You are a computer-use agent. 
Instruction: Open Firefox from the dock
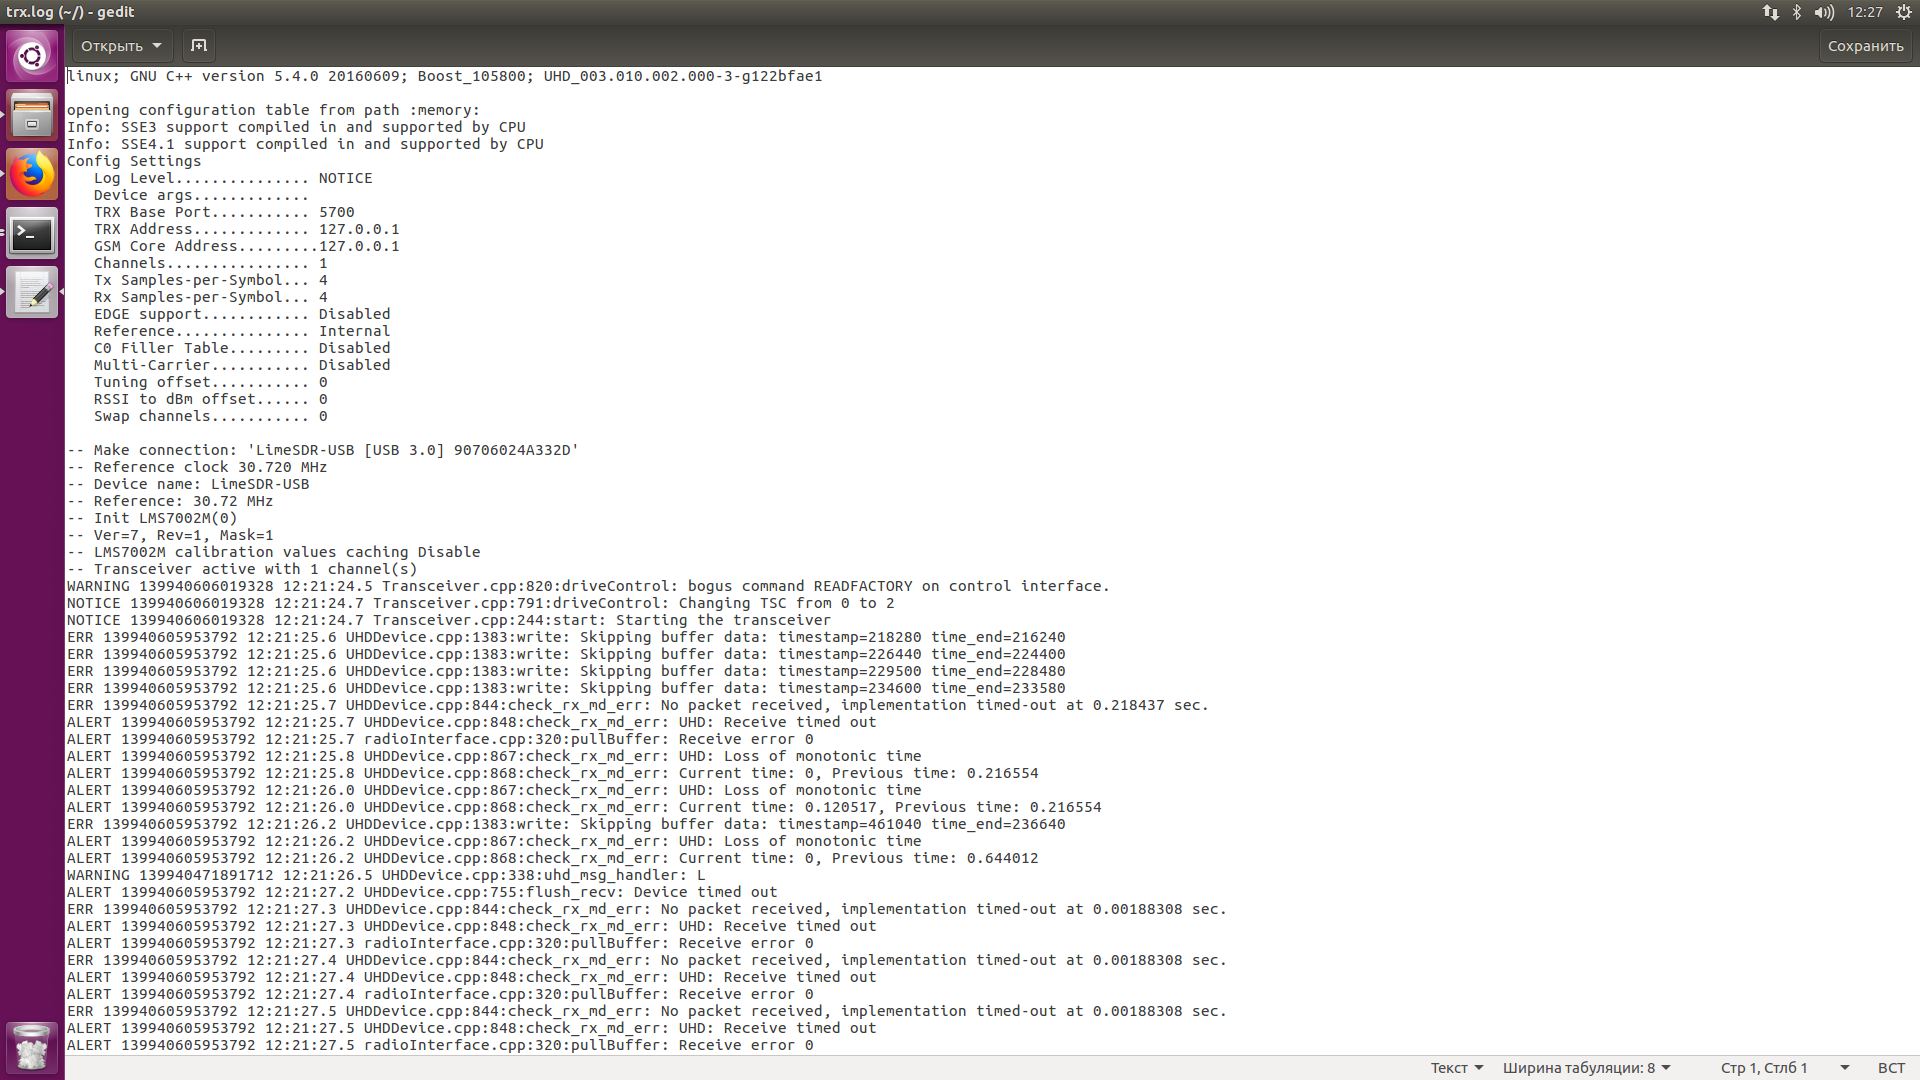click(32, 174)
